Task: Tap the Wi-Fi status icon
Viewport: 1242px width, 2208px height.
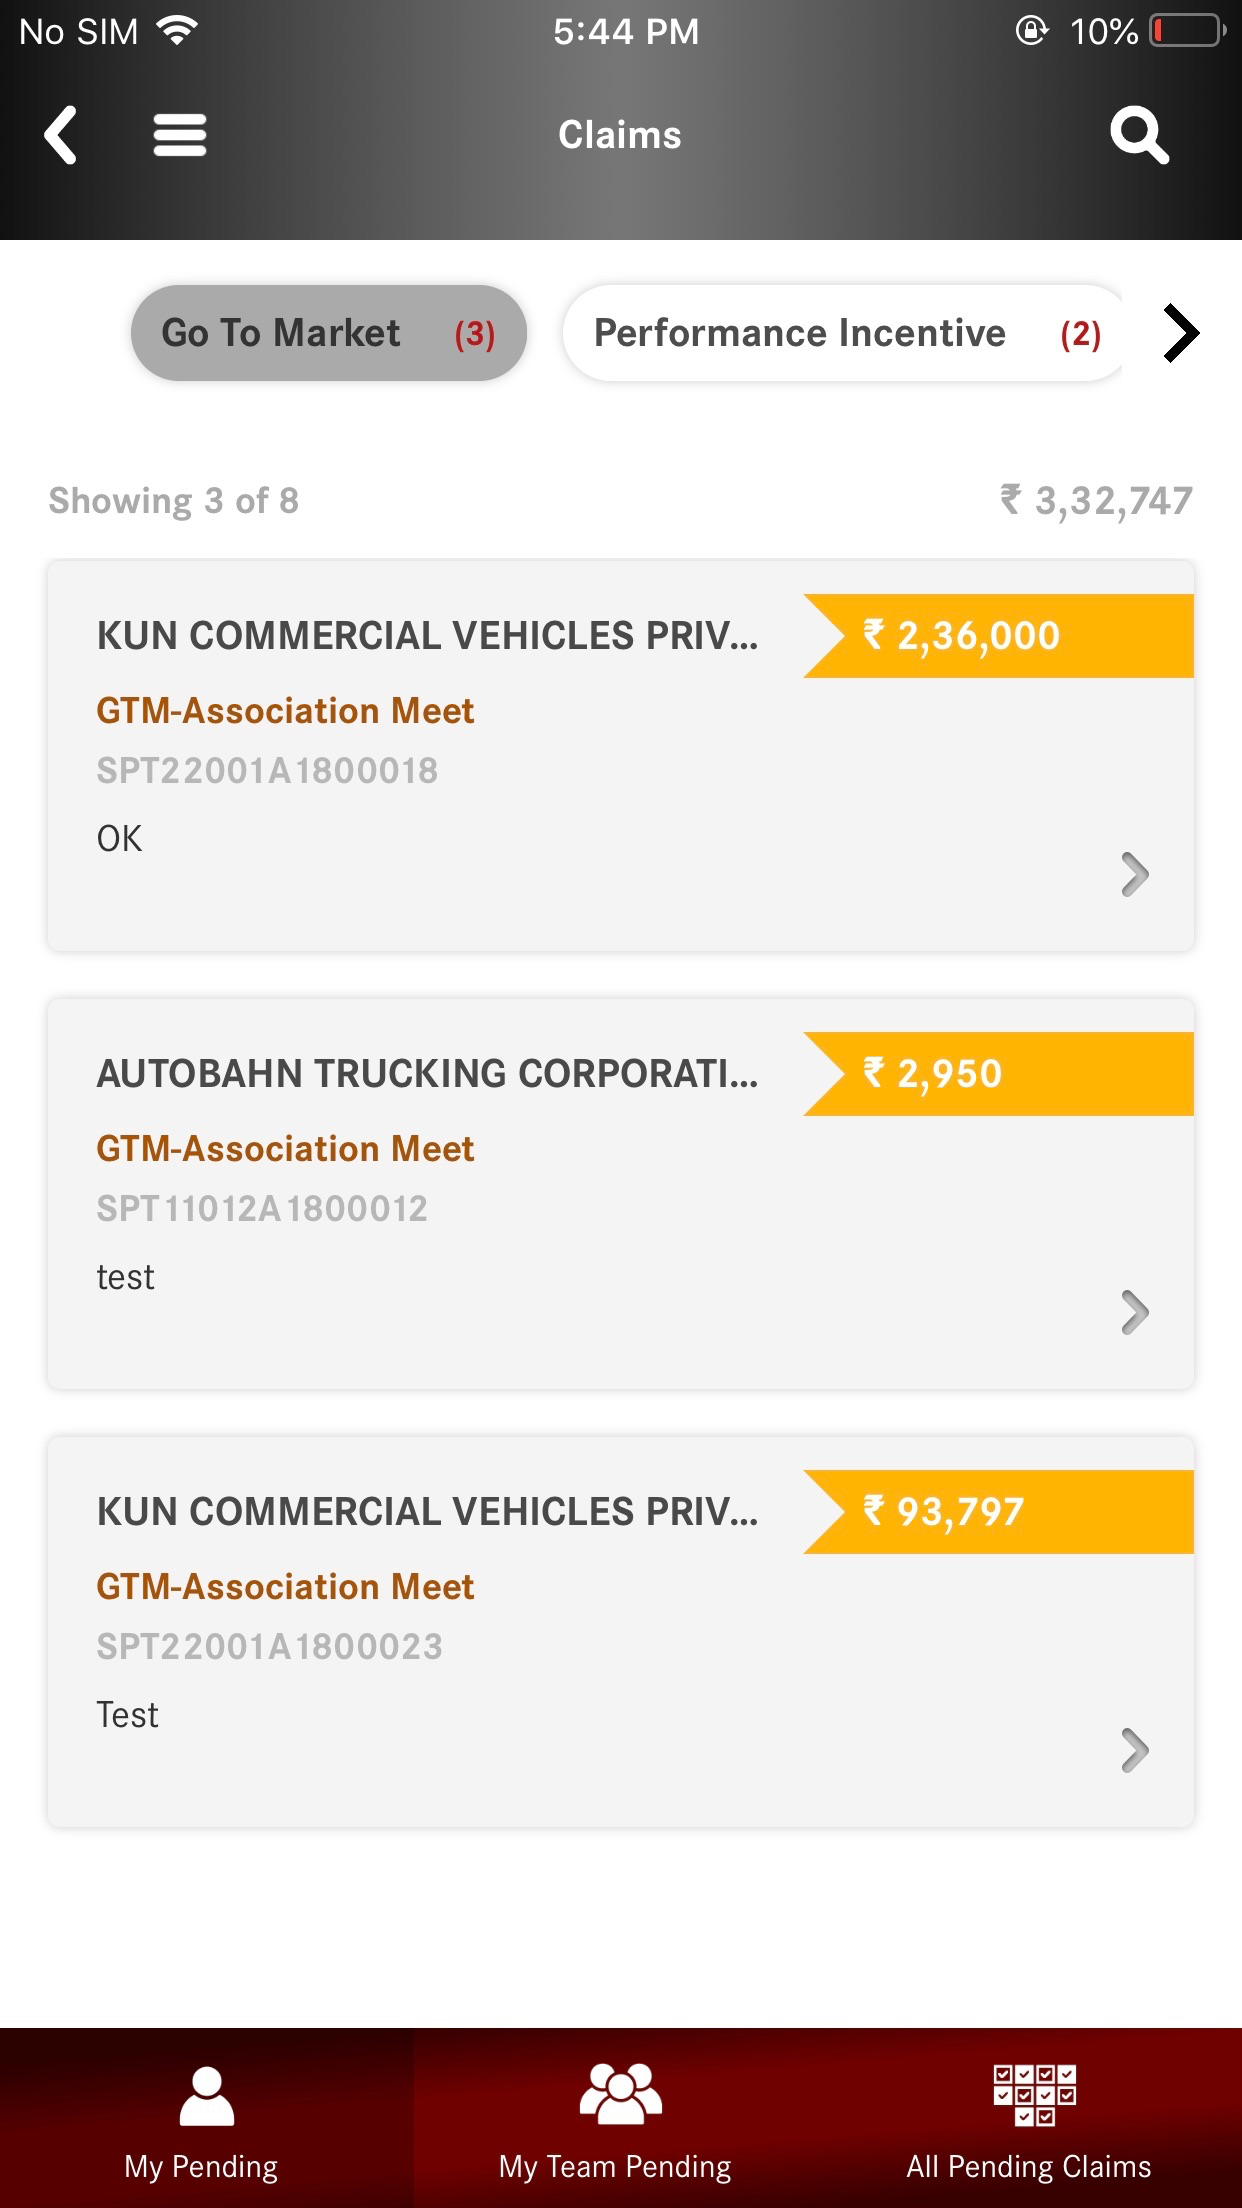Action: (x=178, y=31)
